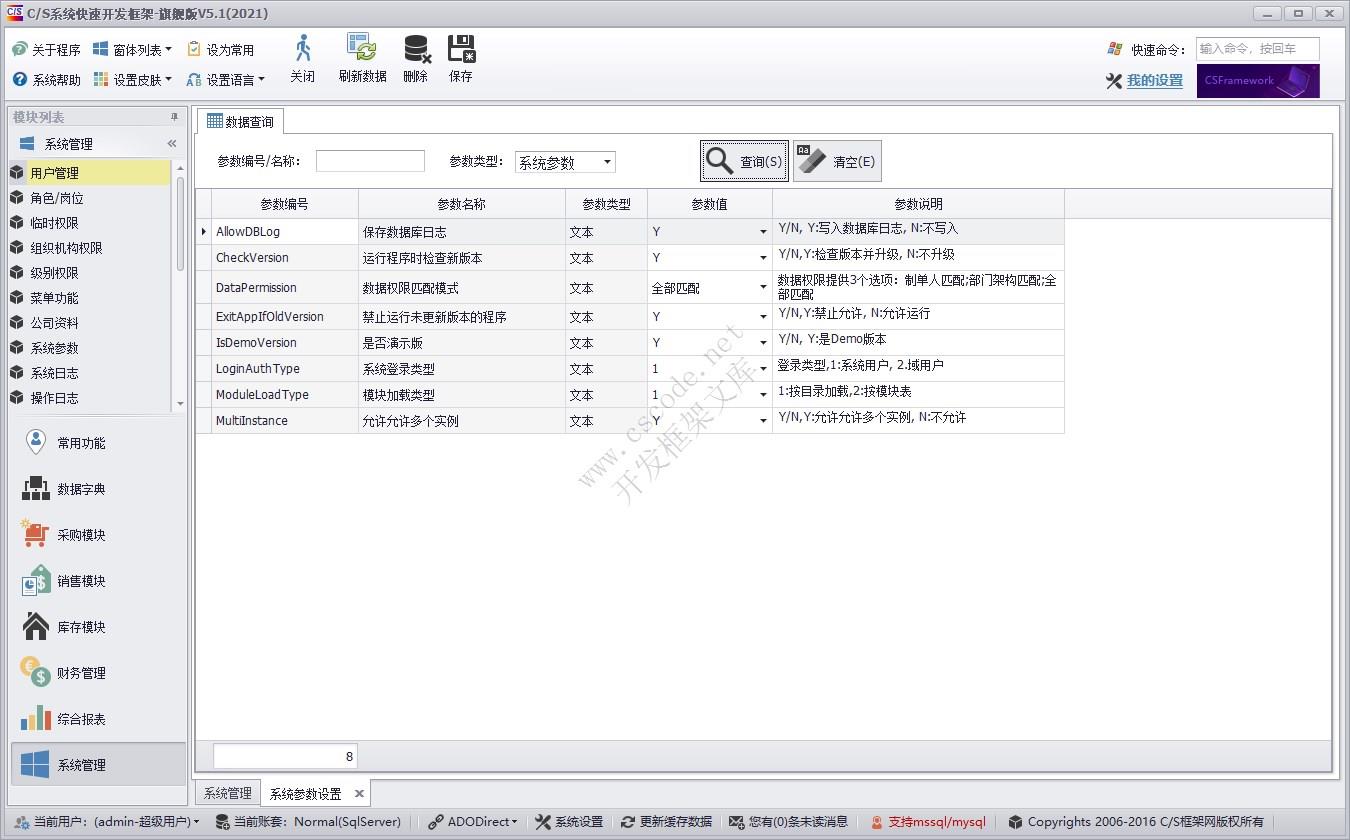Click the 参数编号/名称 input field

pos(370,160)
